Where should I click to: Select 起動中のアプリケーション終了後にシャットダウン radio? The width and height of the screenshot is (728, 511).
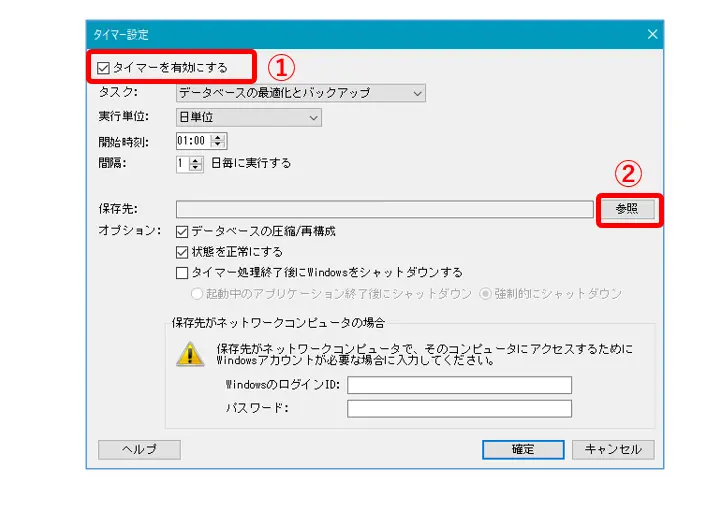(x=197, y=294)
